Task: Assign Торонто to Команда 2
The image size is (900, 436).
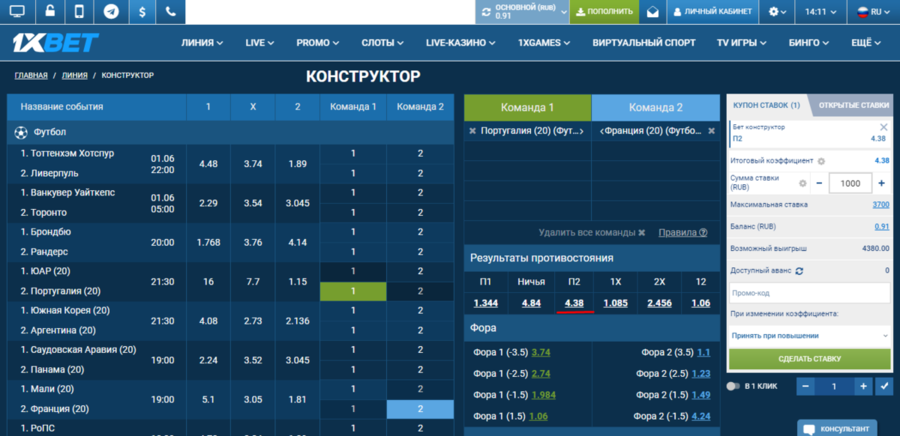Action: 420,212
